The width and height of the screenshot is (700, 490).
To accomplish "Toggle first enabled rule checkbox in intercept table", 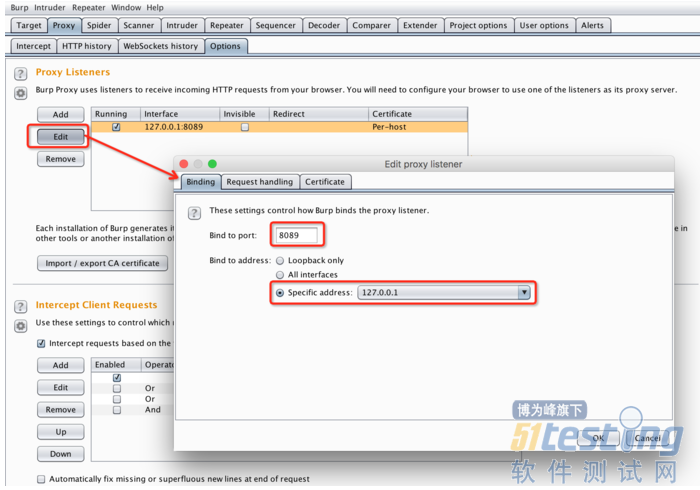I will (117, 378).
